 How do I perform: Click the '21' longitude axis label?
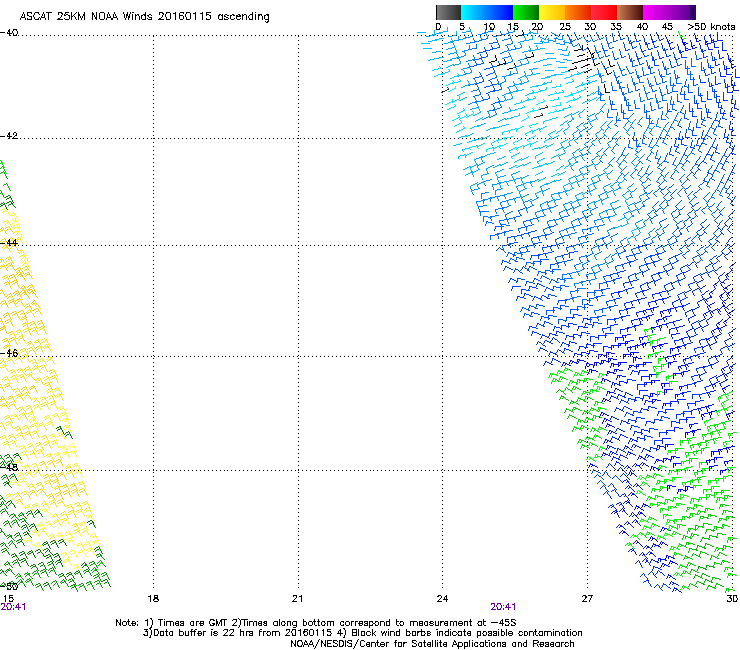(x=297, y=599)
